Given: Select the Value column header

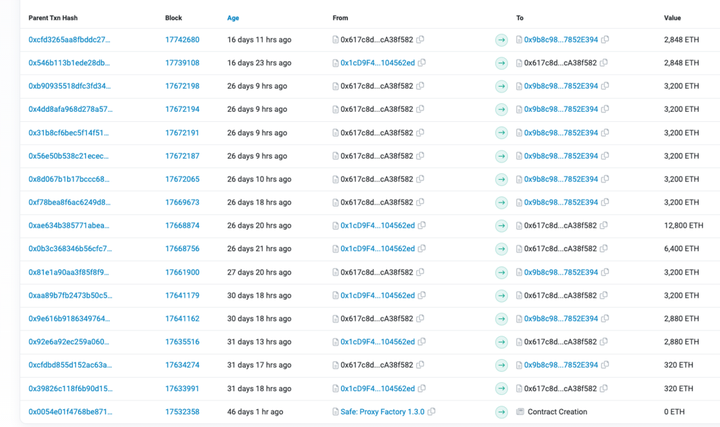Looking at the screenshot, I should 672,18.
